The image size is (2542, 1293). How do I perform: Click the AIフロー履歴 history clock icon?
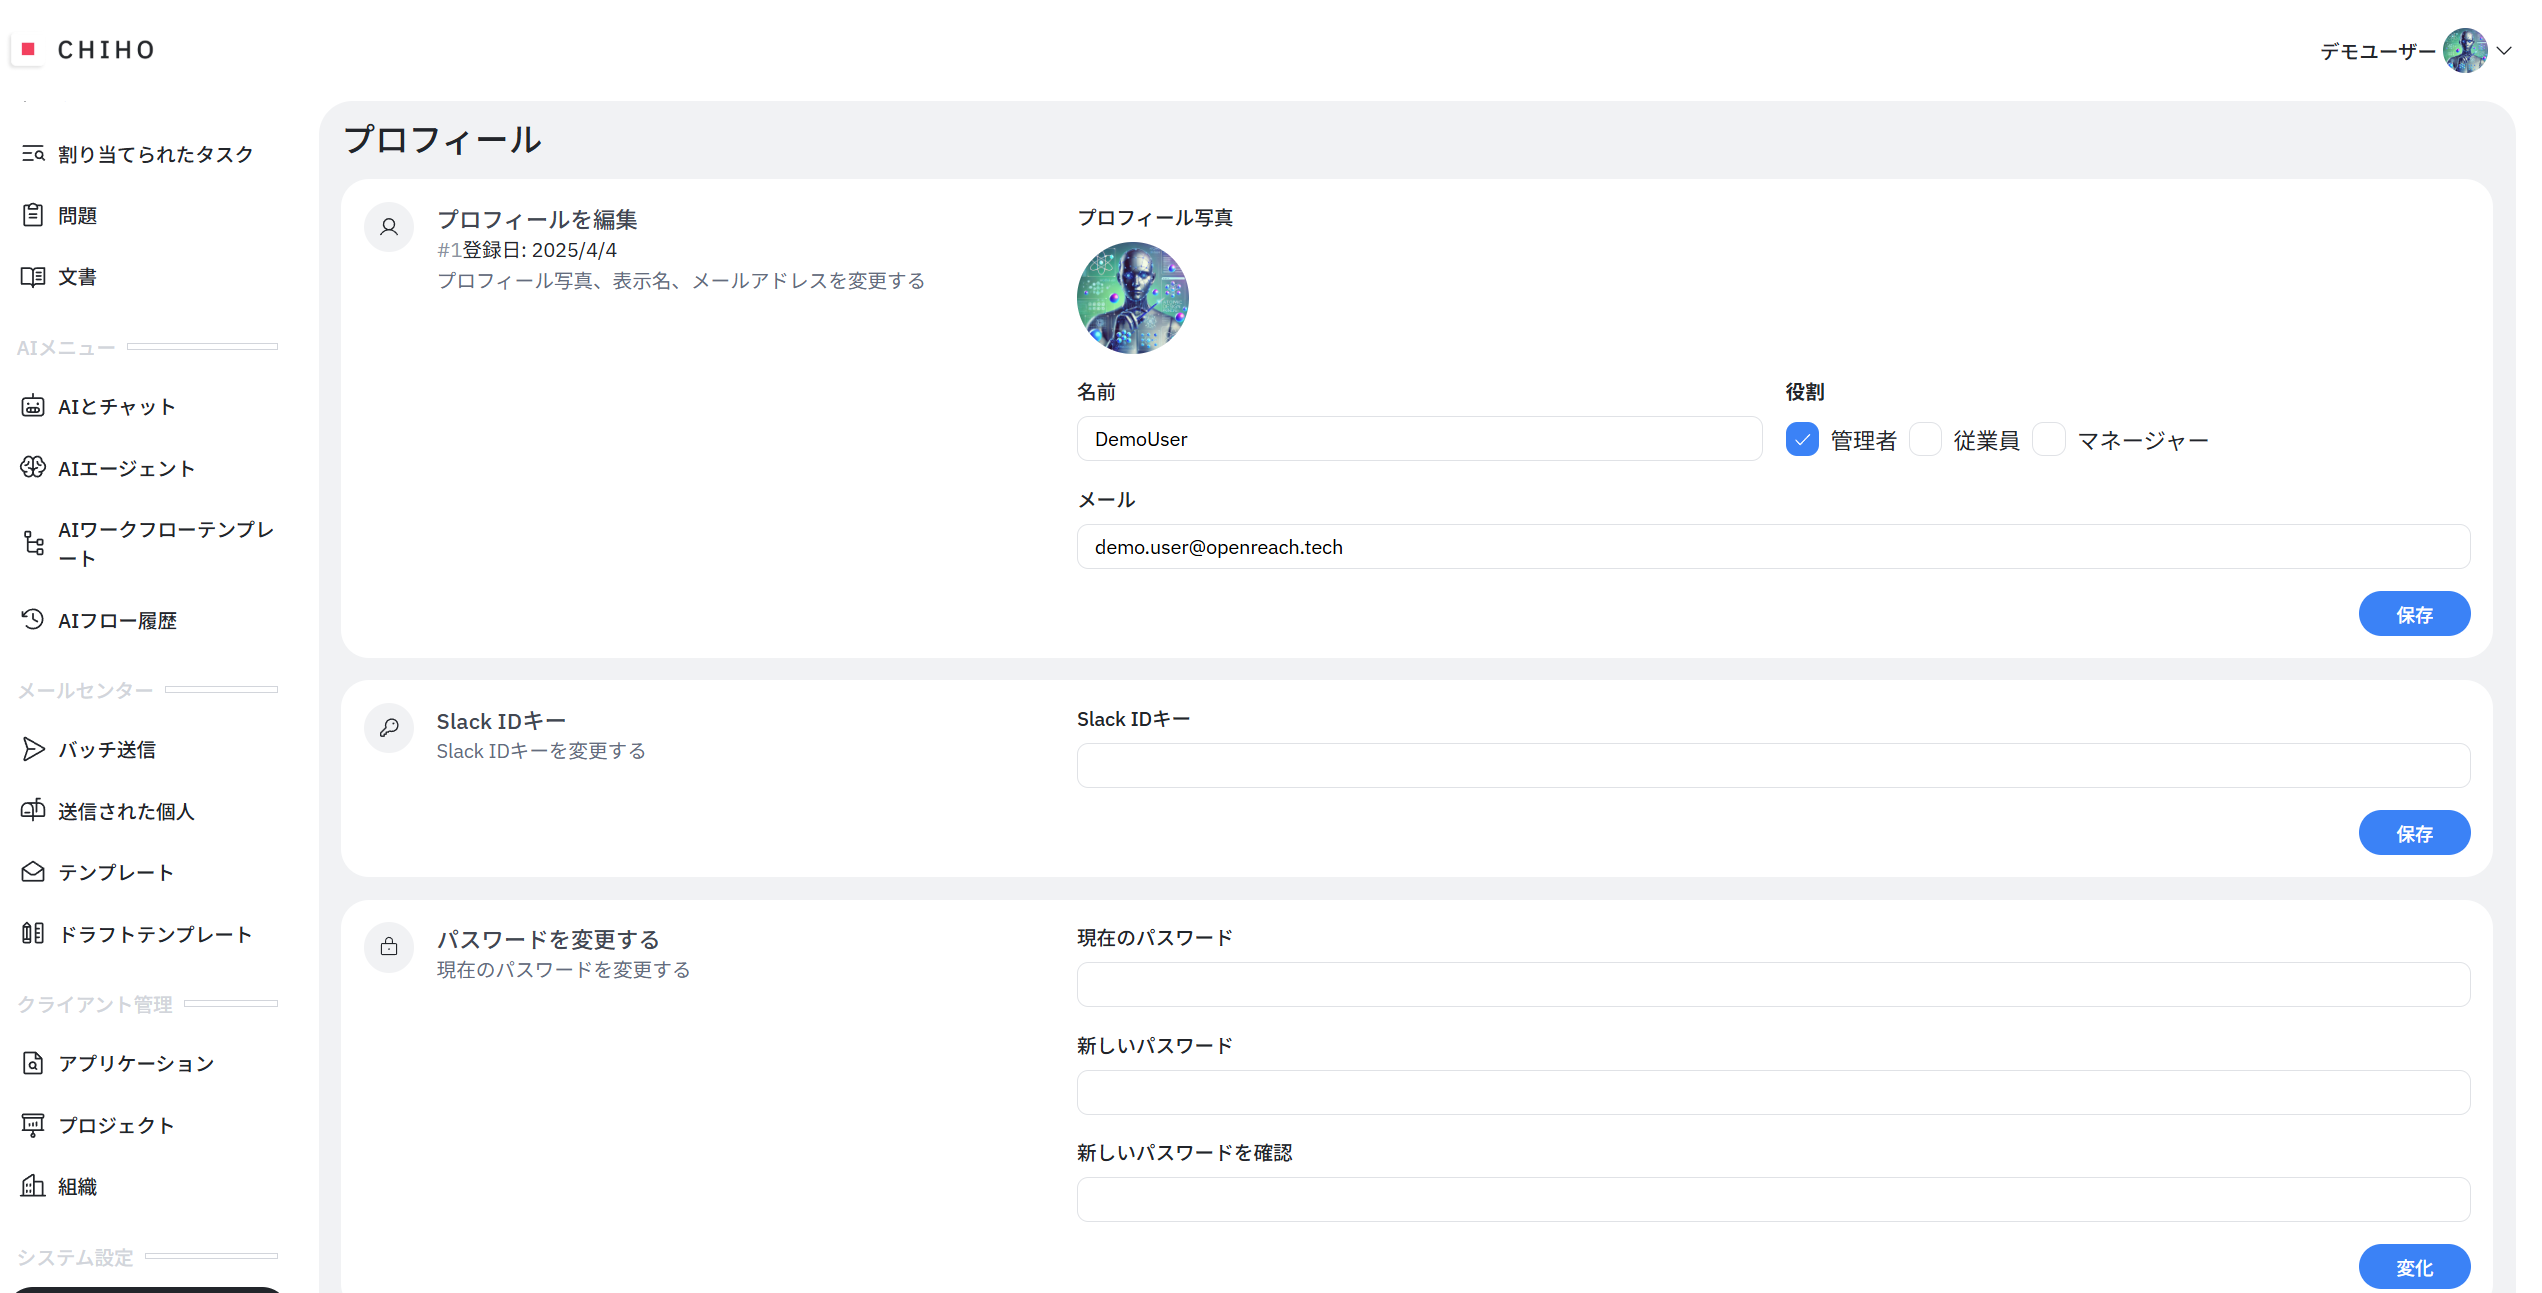click(33, 619)
